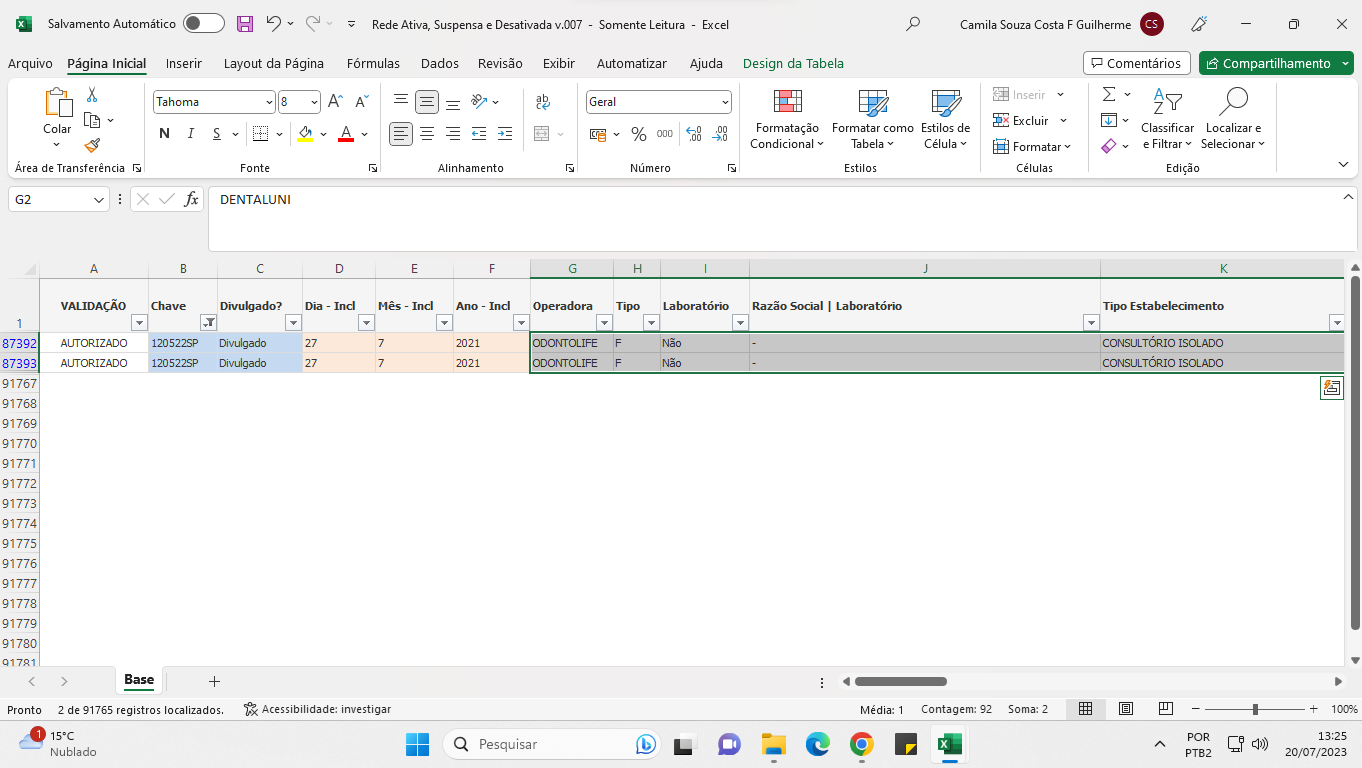The width and height of the screenshot is (1362, 768).
Task: Toggle the Salvamento Automático switch
Action: pyautogui.click(x=203, y=24)
